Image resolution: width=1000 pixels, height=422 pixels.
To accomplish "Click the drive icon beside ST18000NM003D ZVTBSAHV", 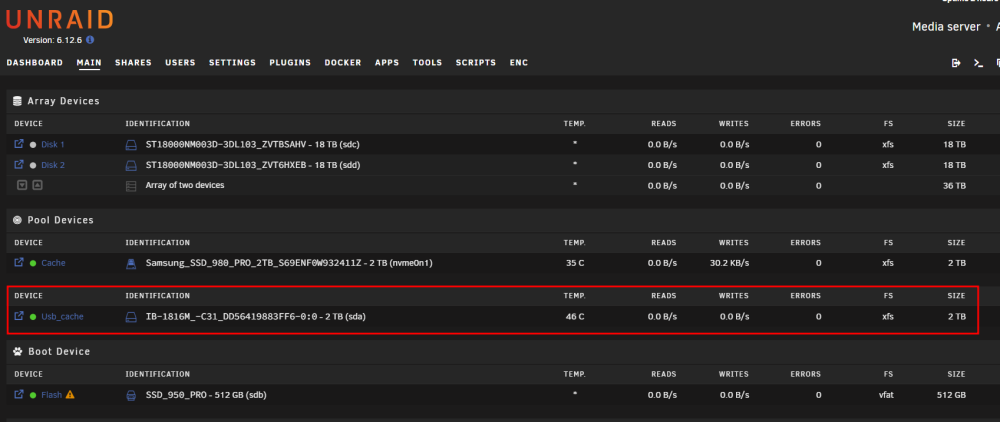I will (x=131, y=145).
